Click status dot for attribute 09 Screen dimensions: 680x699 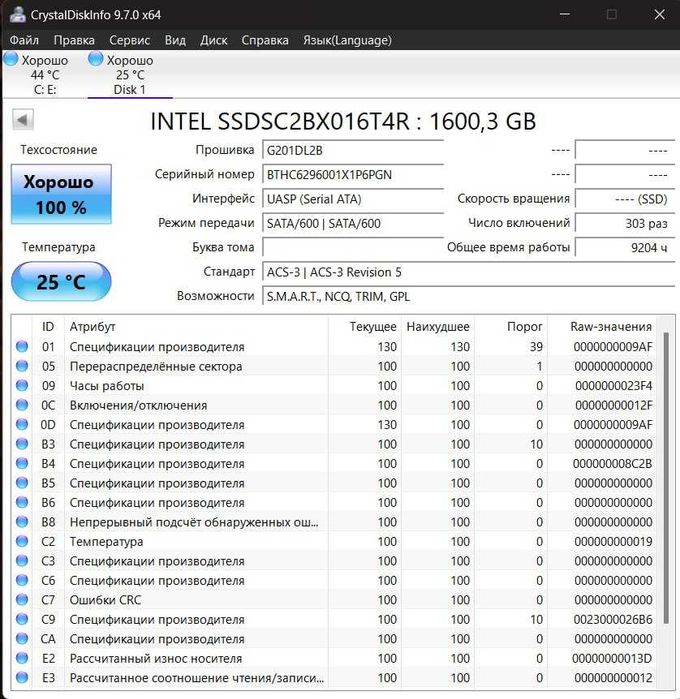tap(22, 385)
